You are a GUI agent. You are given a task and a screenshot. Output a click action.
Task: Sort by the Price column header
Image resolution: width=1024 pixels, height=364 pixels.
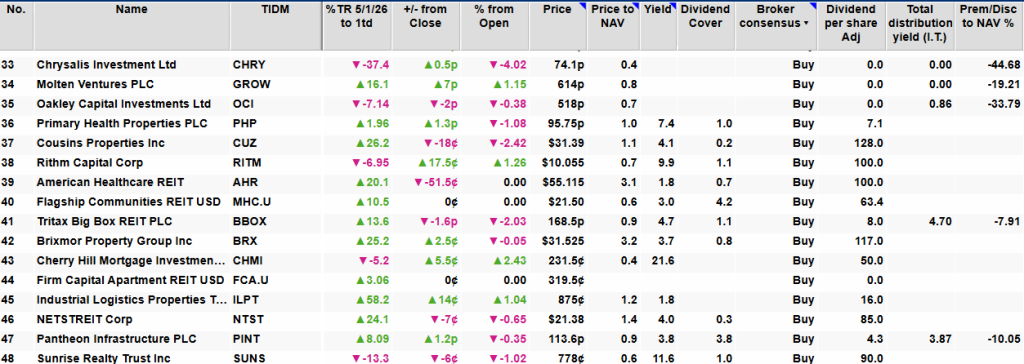click(x=557, y=25)
